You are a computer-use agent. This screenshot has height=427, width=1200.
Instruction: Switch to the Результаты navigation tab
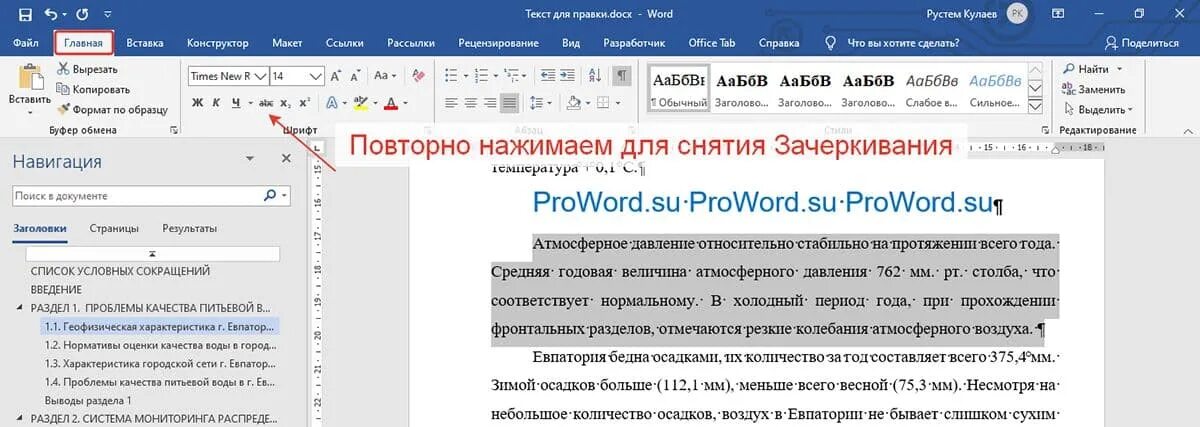190,228
